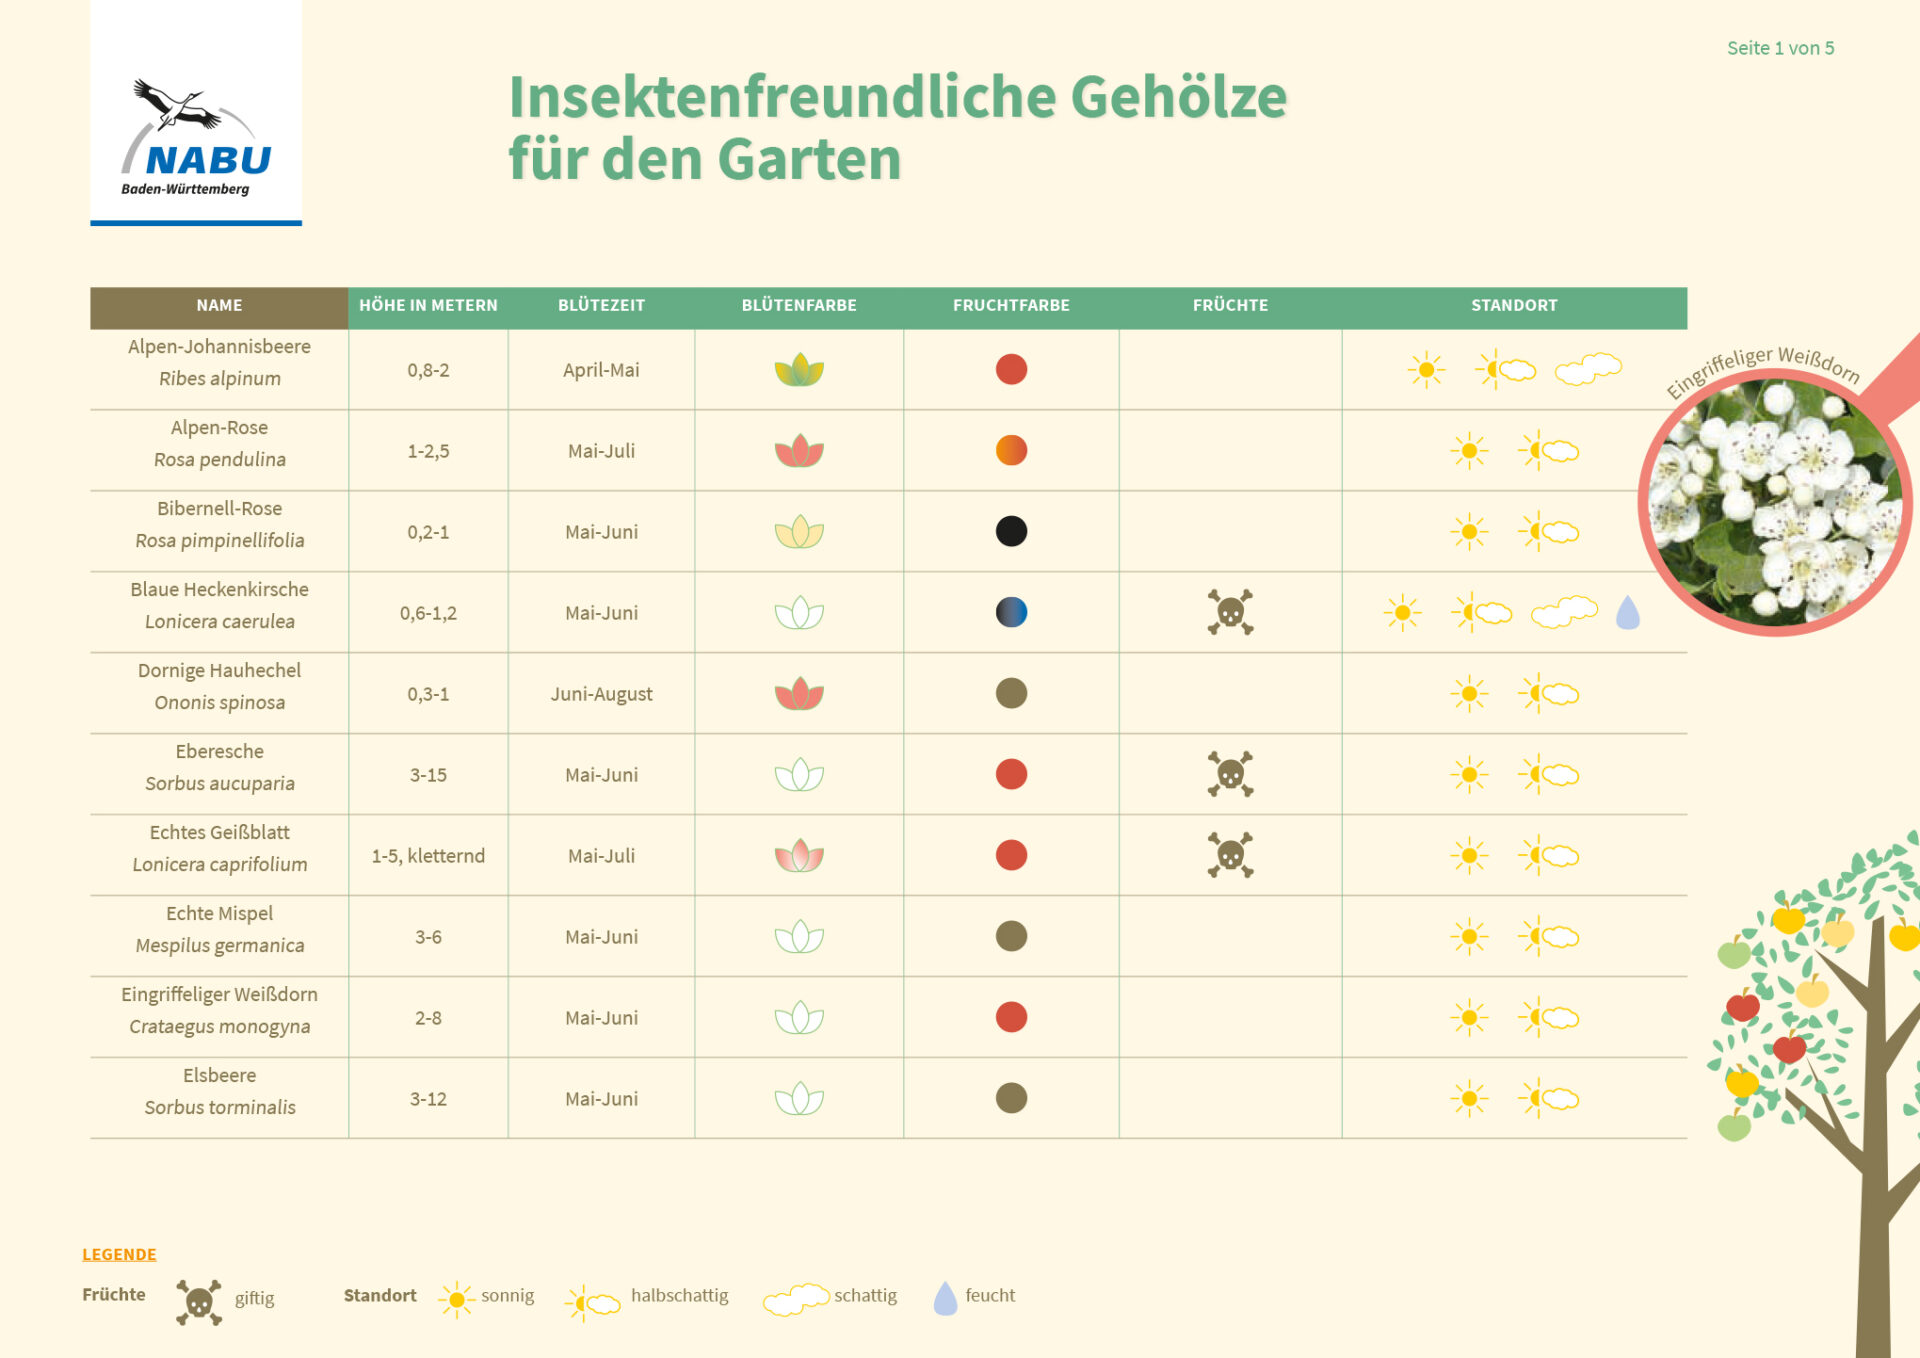Click the skull icon in Blaue Heckenkirsche row
This screenshot has height=1358, width=1920.
tap(1230, 612)
